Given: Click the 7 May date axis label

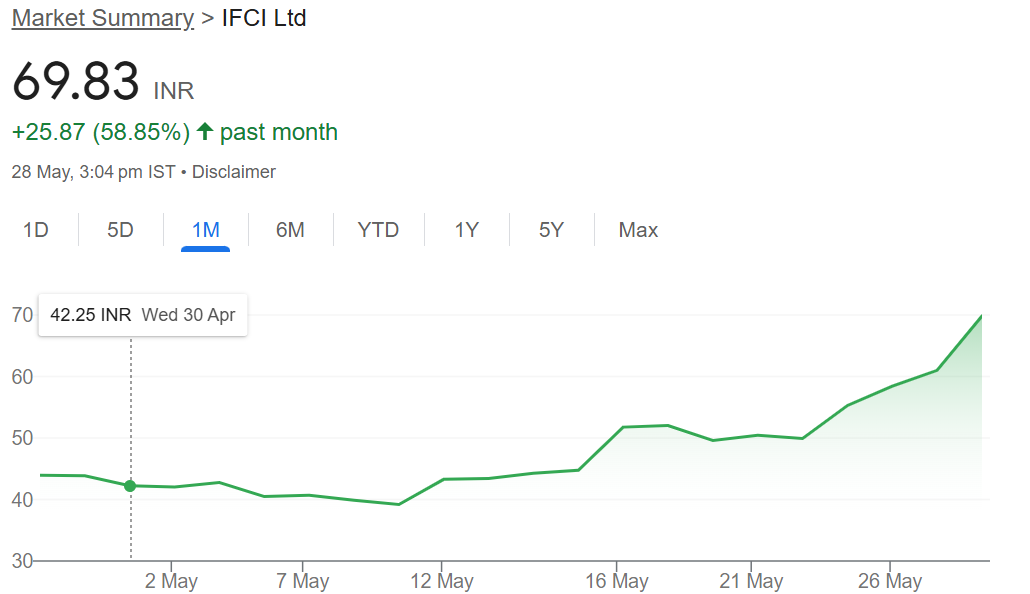Looking at the screenshot, I should (303, 581).
